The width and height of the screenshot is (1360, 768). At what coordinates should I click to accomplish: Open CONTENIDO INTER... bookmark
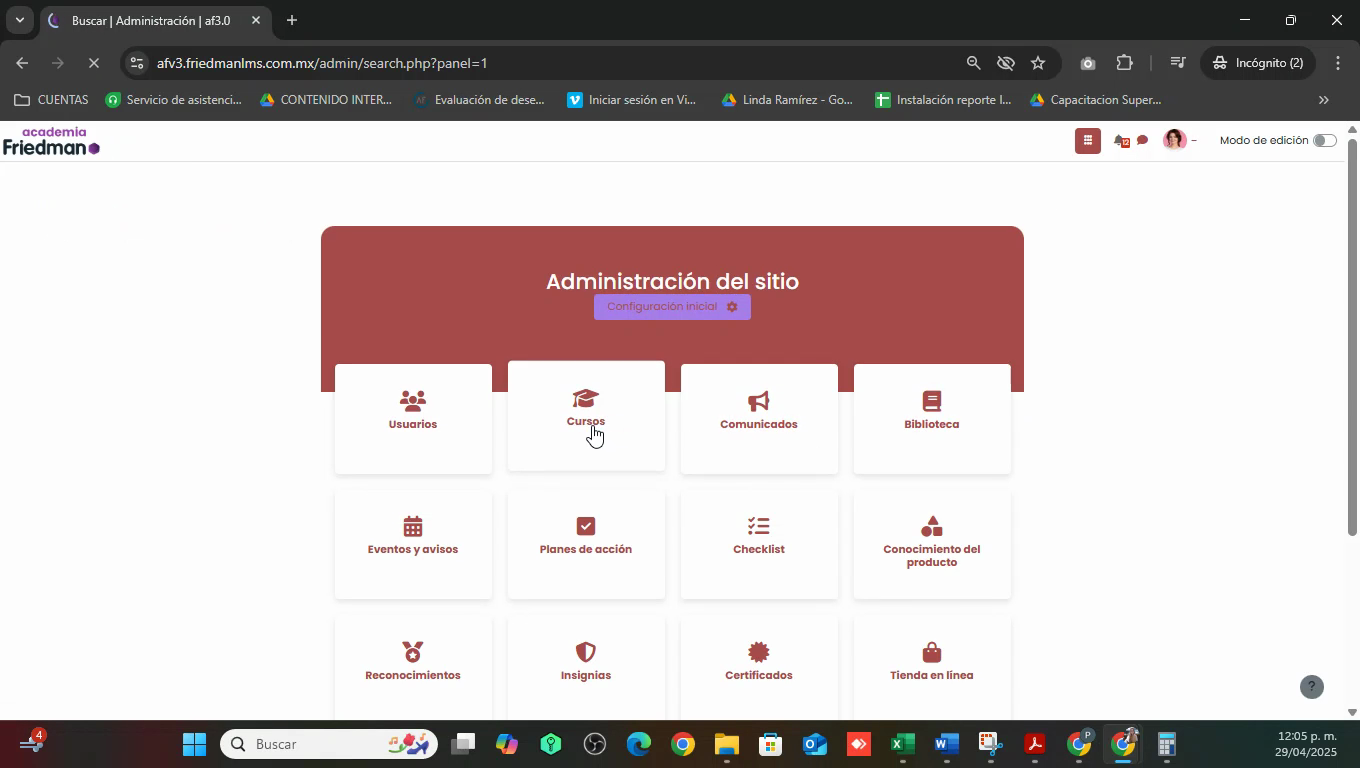pos(326,100)
